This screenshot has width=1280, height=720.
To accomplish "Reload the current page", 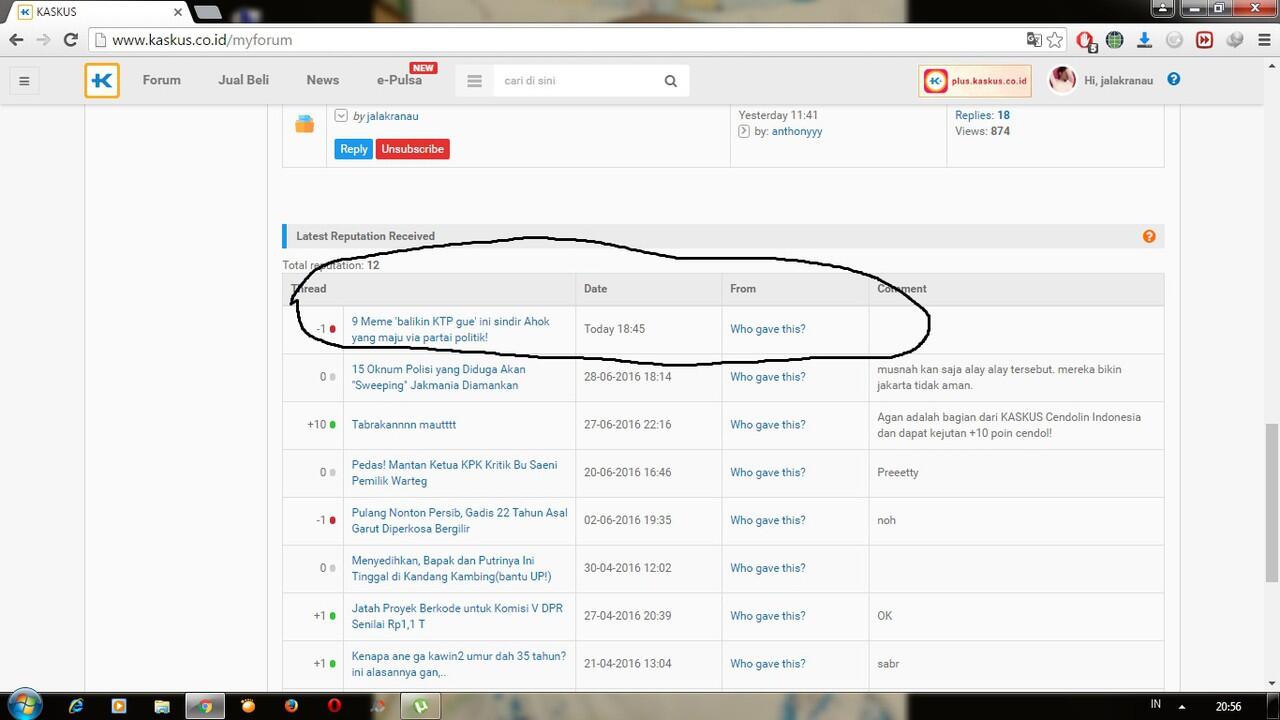I will 70,40.
